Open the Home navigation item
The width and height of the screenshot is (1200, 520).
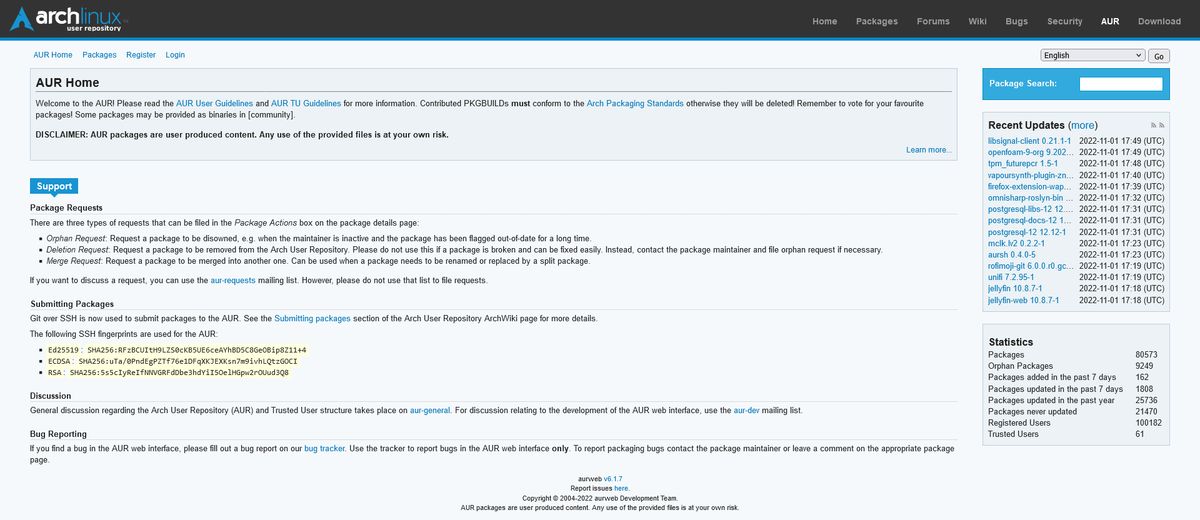tap(825, 21)
